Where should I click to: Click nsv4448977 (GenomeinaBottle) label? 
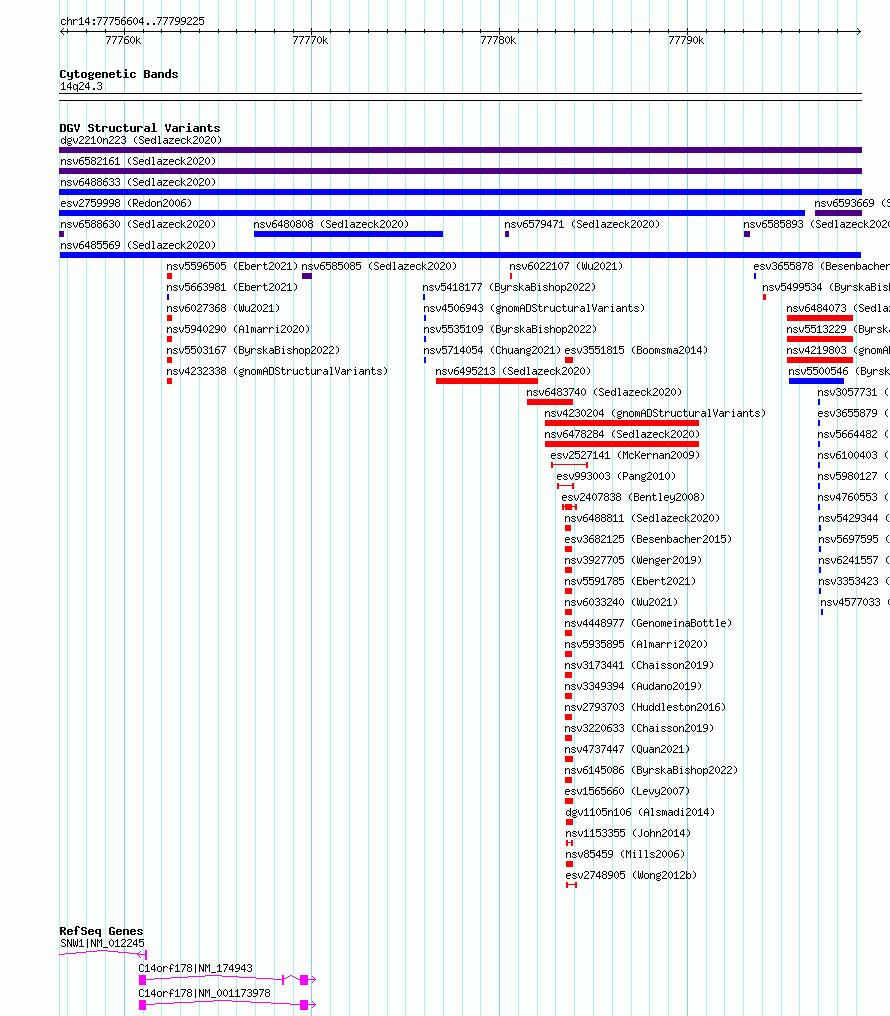(x=648, y=623)
